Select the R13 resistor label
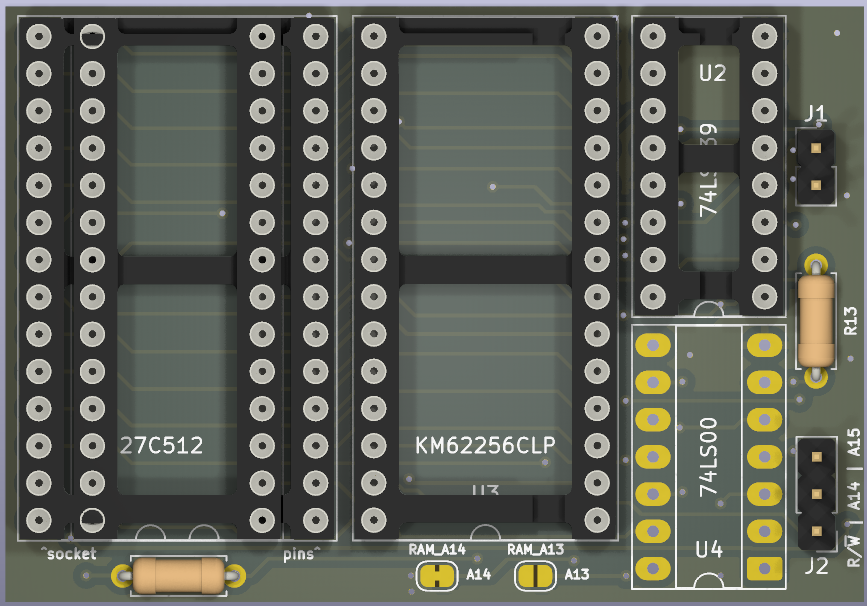The height and width of the screenshot is (606, 867). click(x=850, y=321)
